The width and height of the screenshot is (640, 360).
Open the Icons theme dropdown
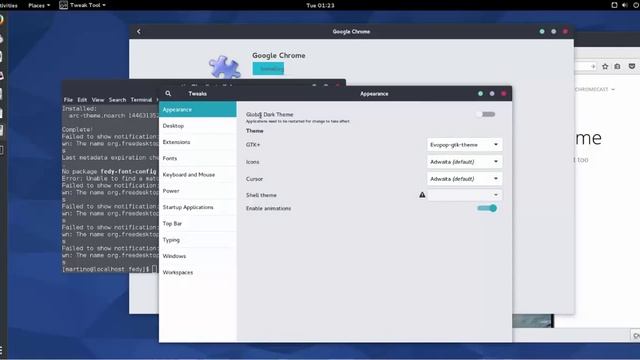pos(464,162)
